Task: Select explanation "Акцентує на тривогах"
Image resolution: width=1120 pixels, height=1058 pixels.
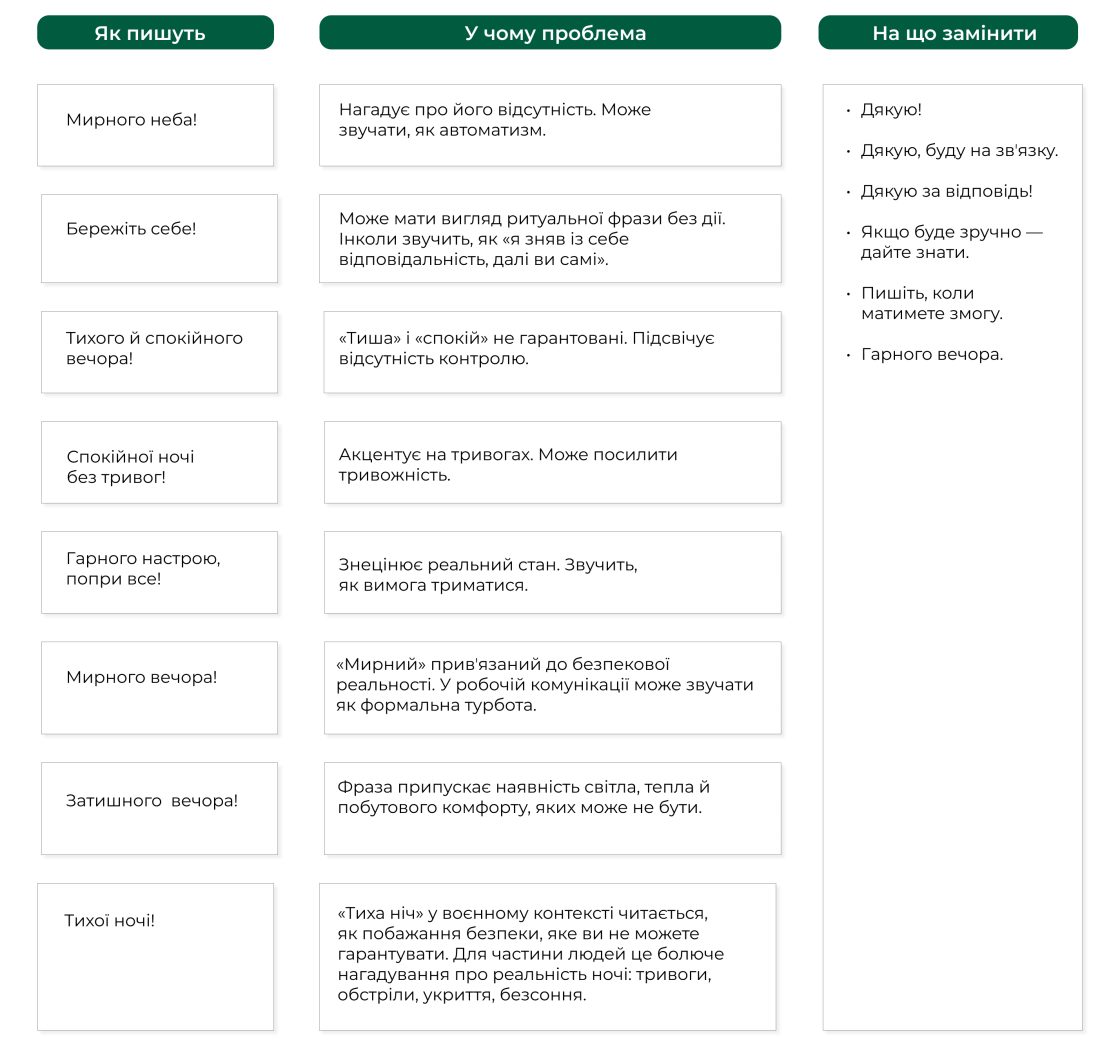Action: [x=552, y=462]
